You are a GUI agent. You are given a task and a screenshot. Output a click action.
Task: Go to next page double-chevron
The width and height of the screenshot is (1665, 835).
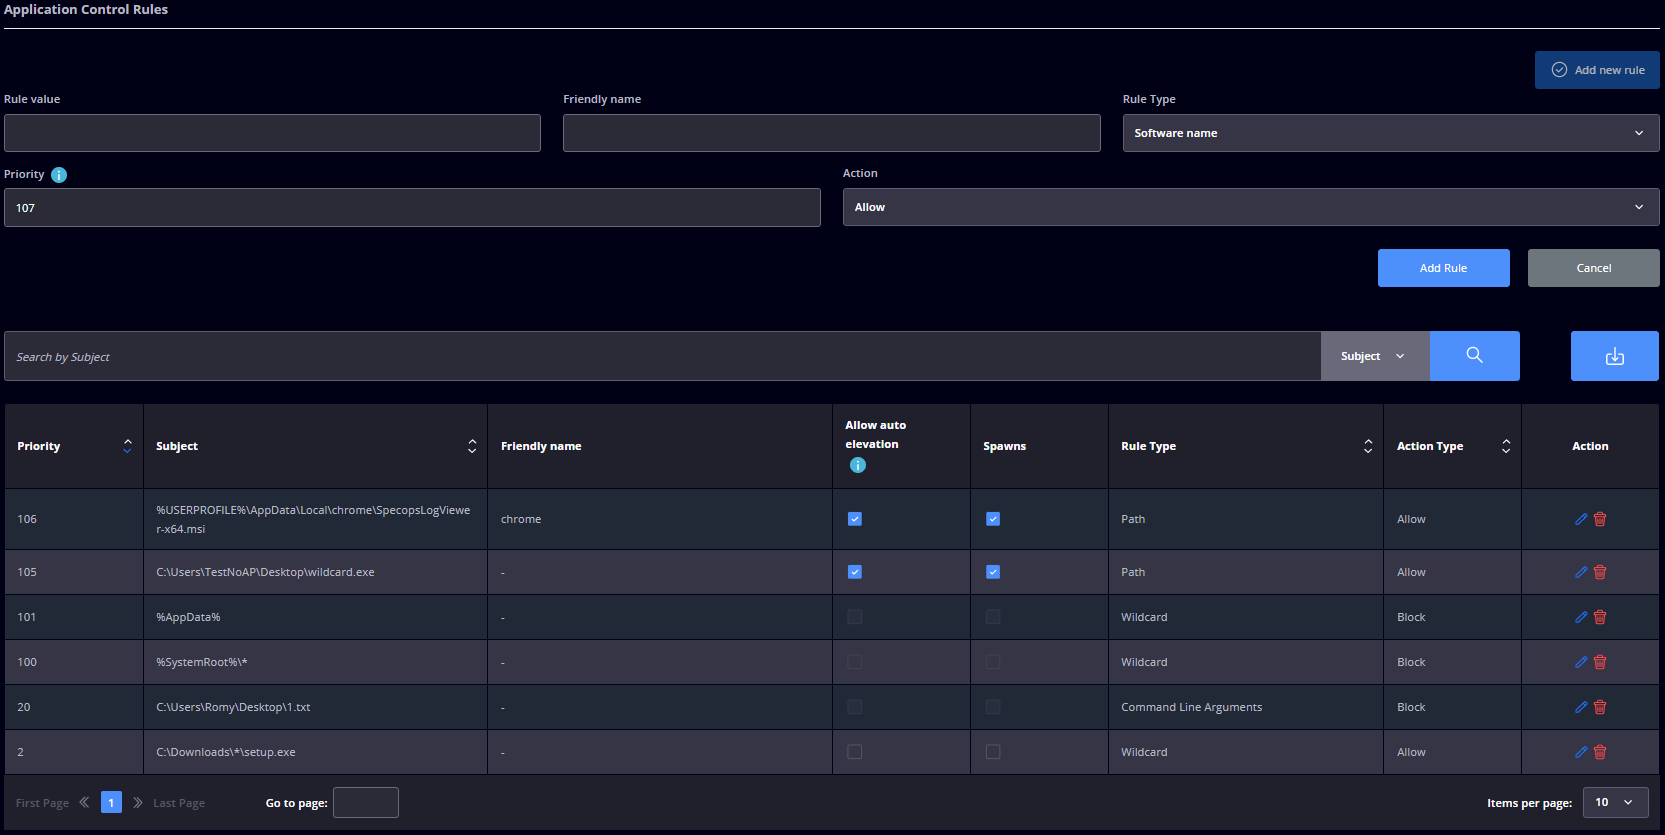(138, 802)
